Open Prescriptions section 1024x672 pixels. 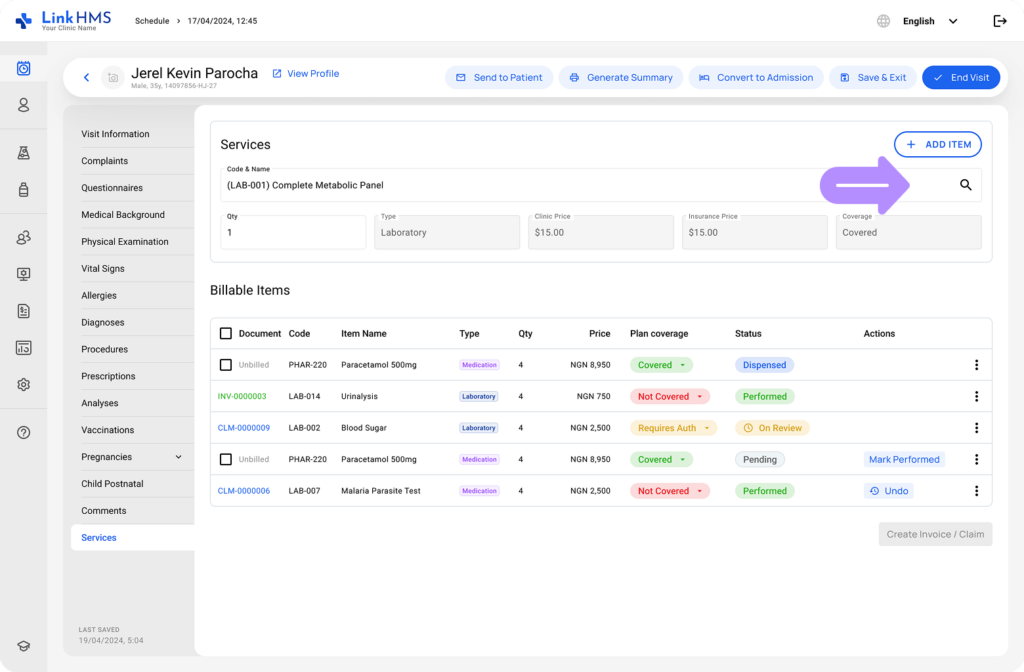tap(131, 376)
